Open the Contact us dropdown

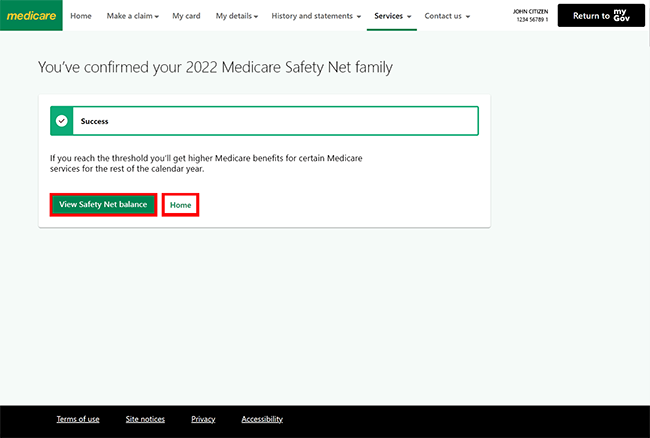(x=447, y=16)
